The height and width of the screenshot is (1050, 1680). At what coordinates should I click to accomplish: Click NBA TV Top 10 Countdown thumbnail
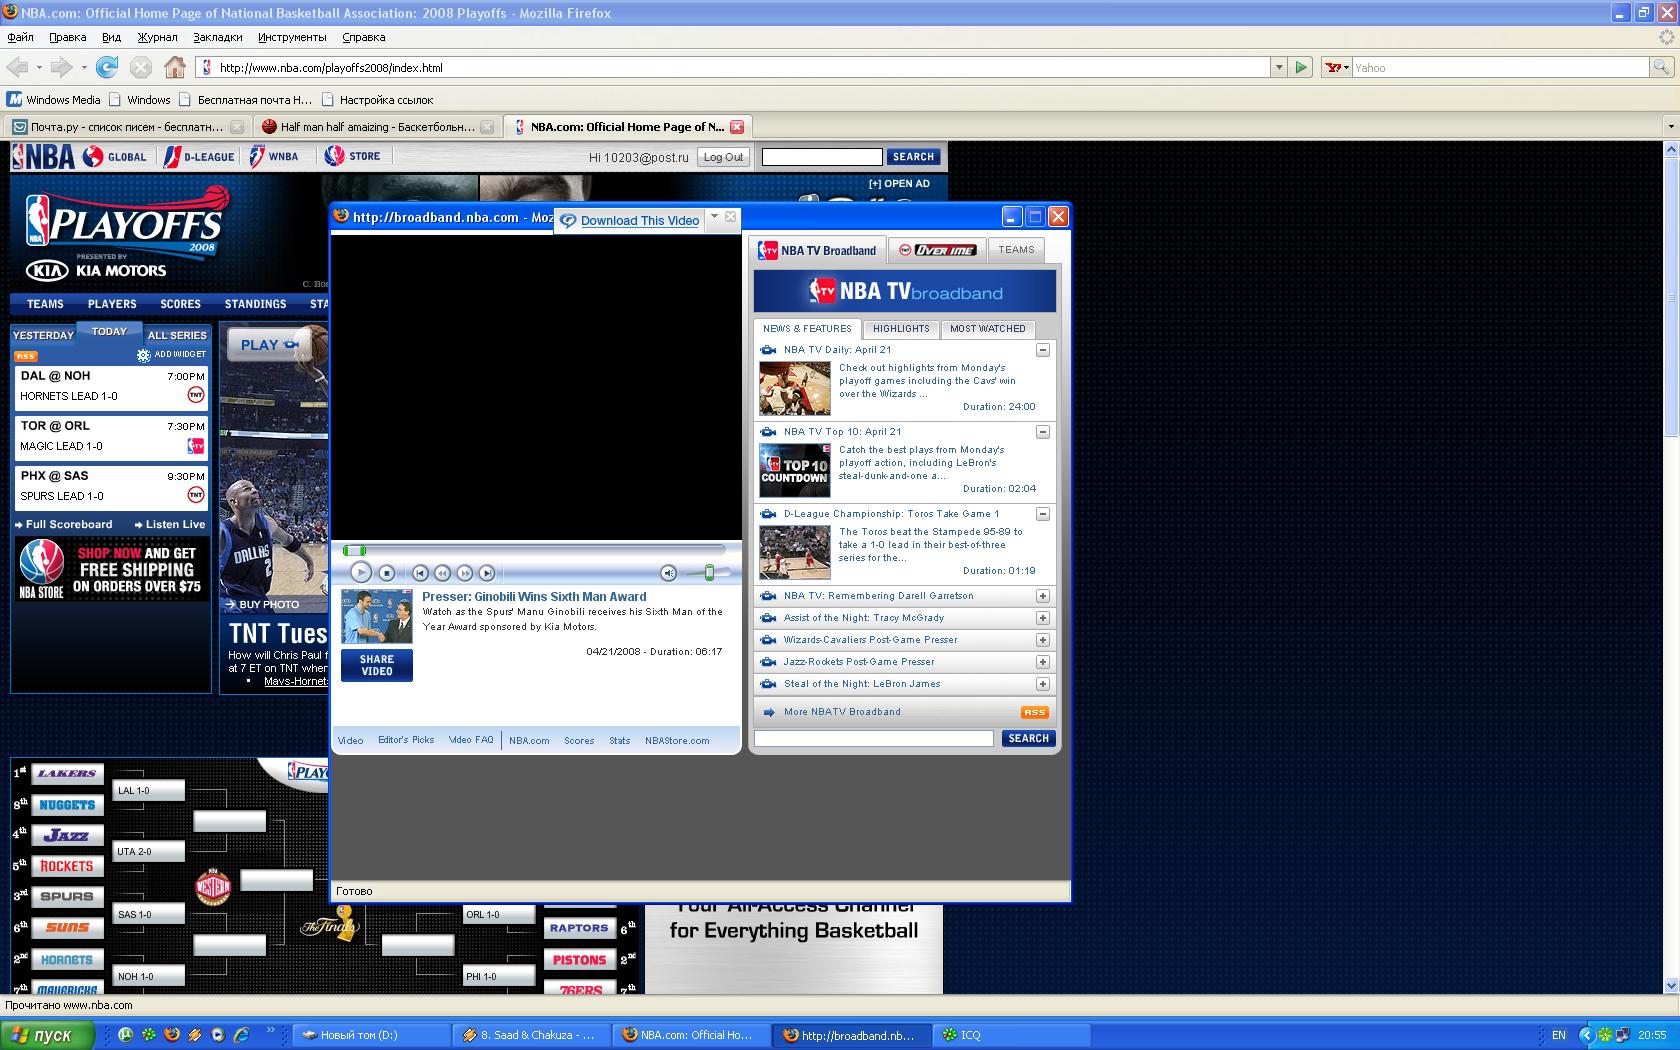tap(795, 470)
